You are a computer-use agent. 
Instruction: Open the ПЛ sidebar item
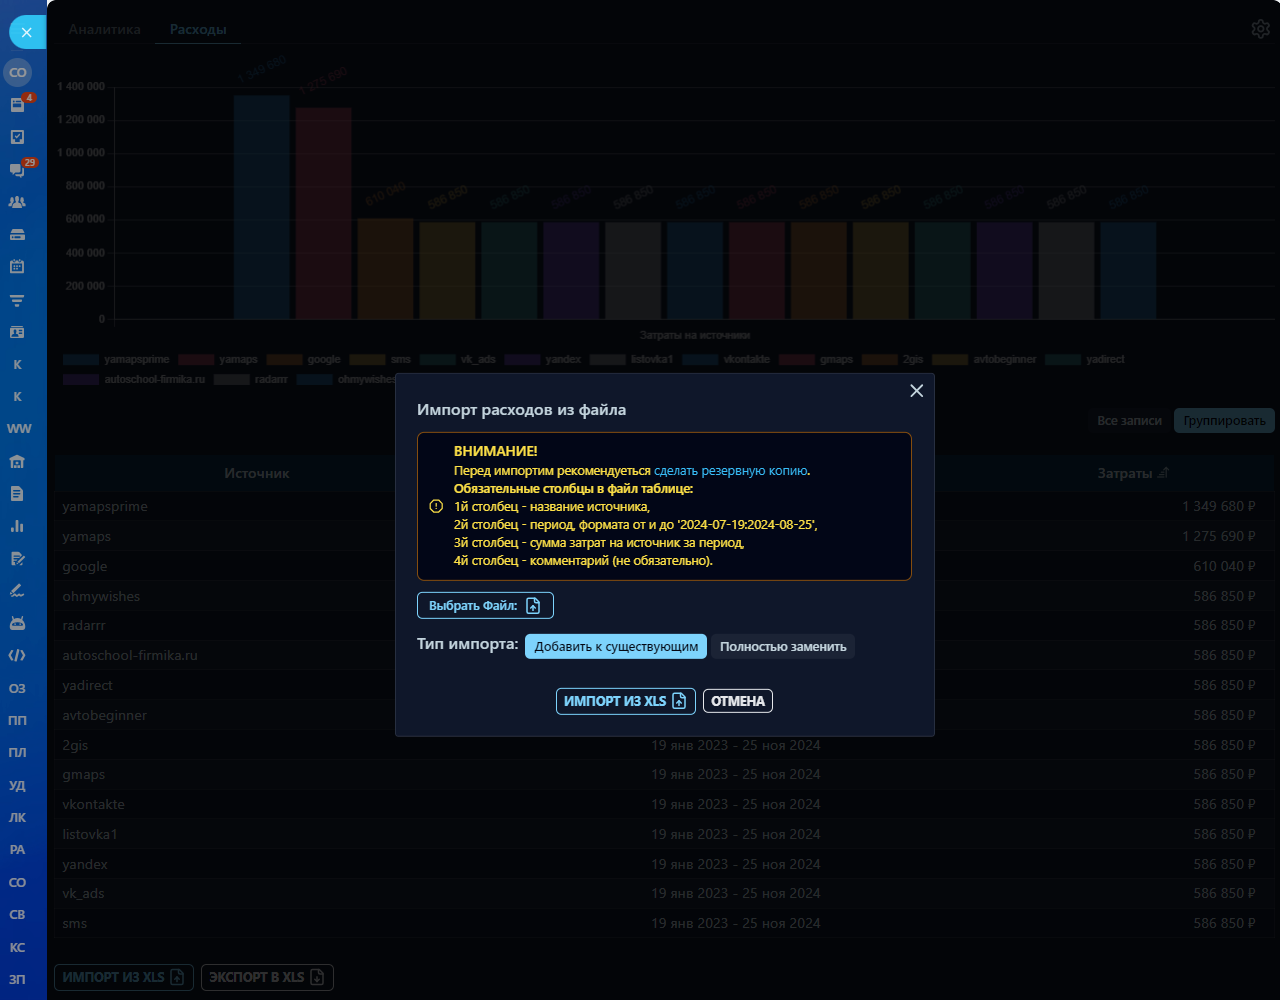17,752
